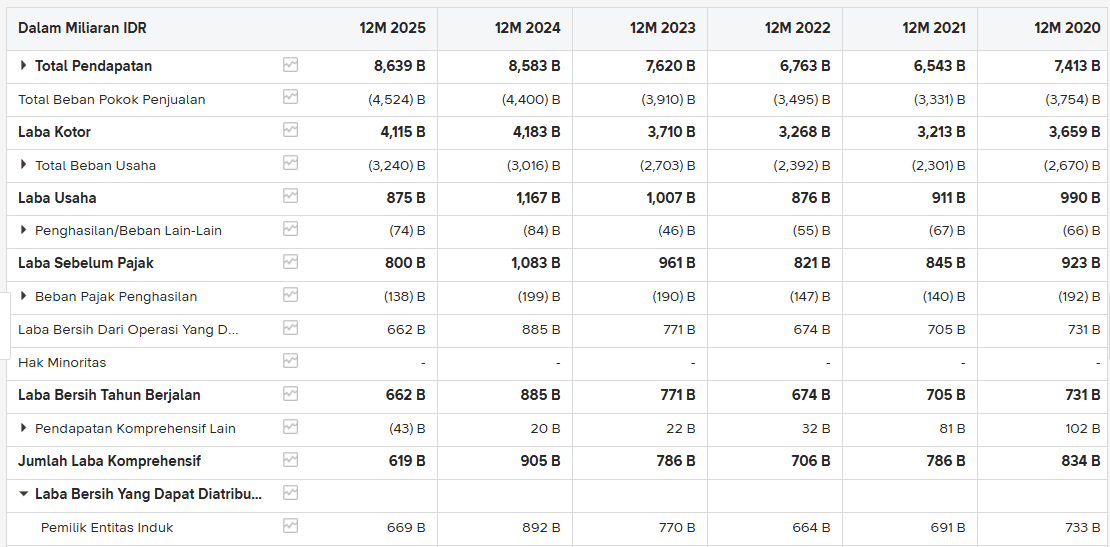Image resolution: width=1110 pixels, height=547 pixels.
Task: Open chart icon for Laba Bersih Dari Operasi
Action: pos(290,328)
